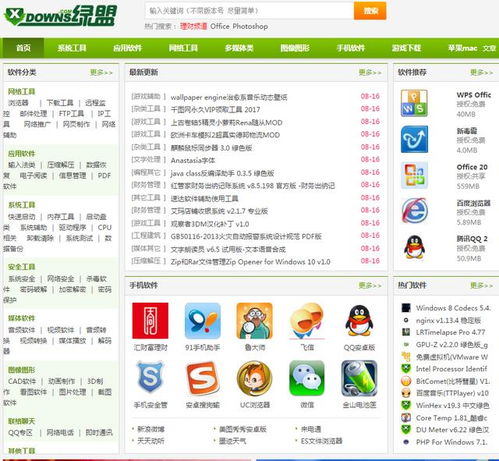Open the system tools navigation tab
The image size is (499, 461).
point(72,48)
